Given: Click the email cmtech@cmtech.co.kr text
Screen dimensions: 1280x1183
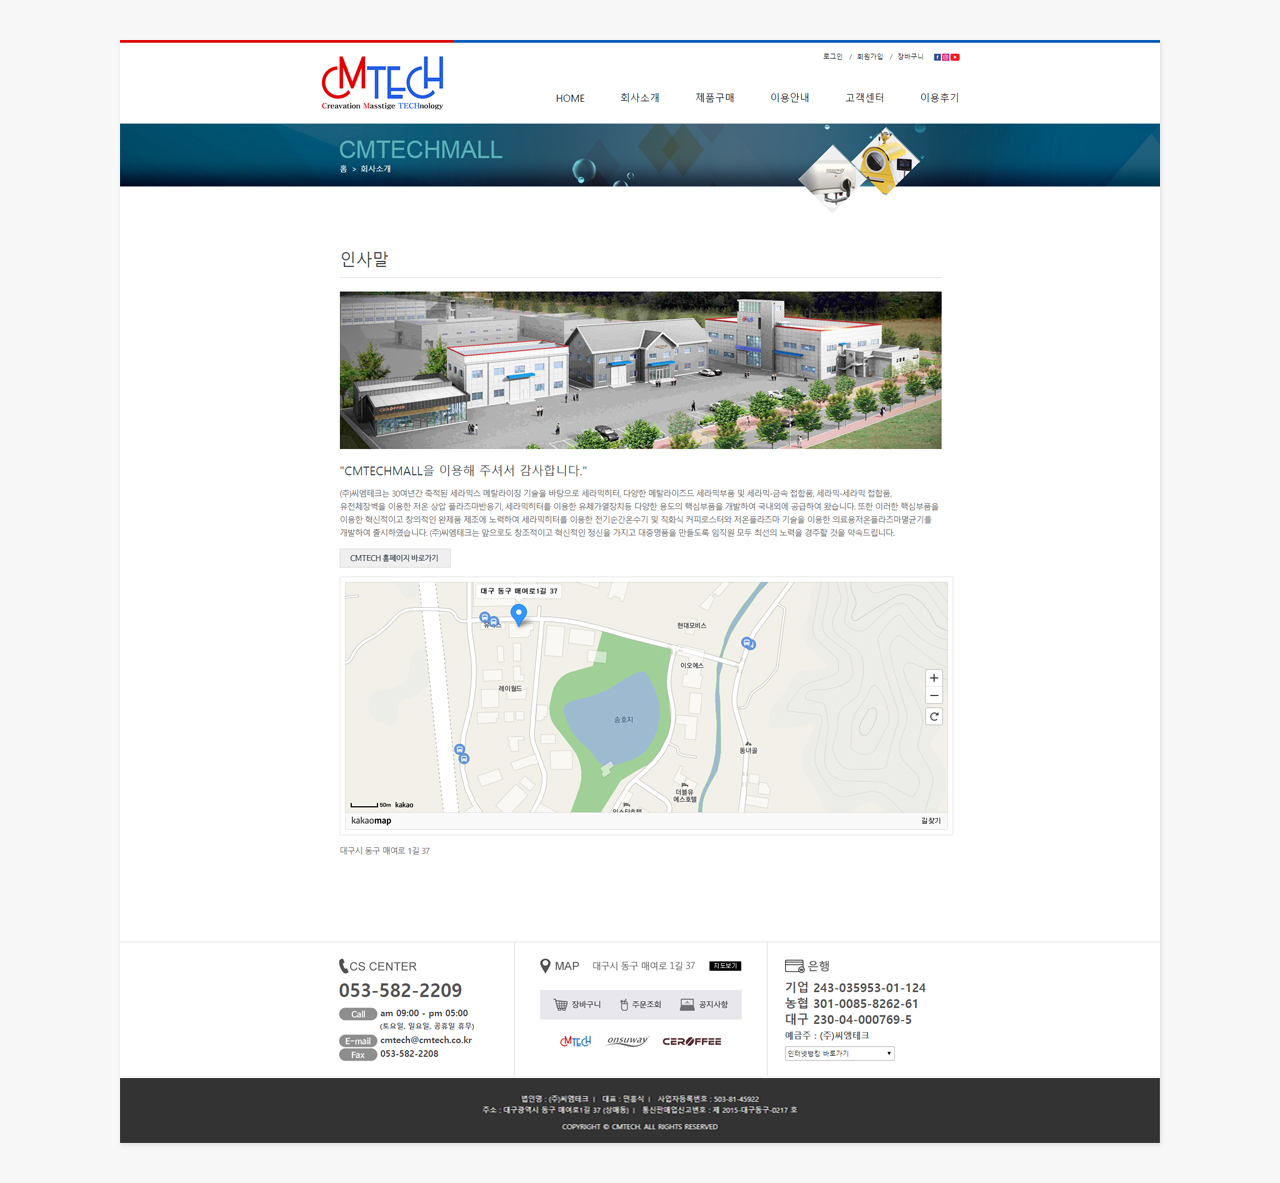Looking at the screenshot, I should pyautogui.click(x=426, y=1040).
